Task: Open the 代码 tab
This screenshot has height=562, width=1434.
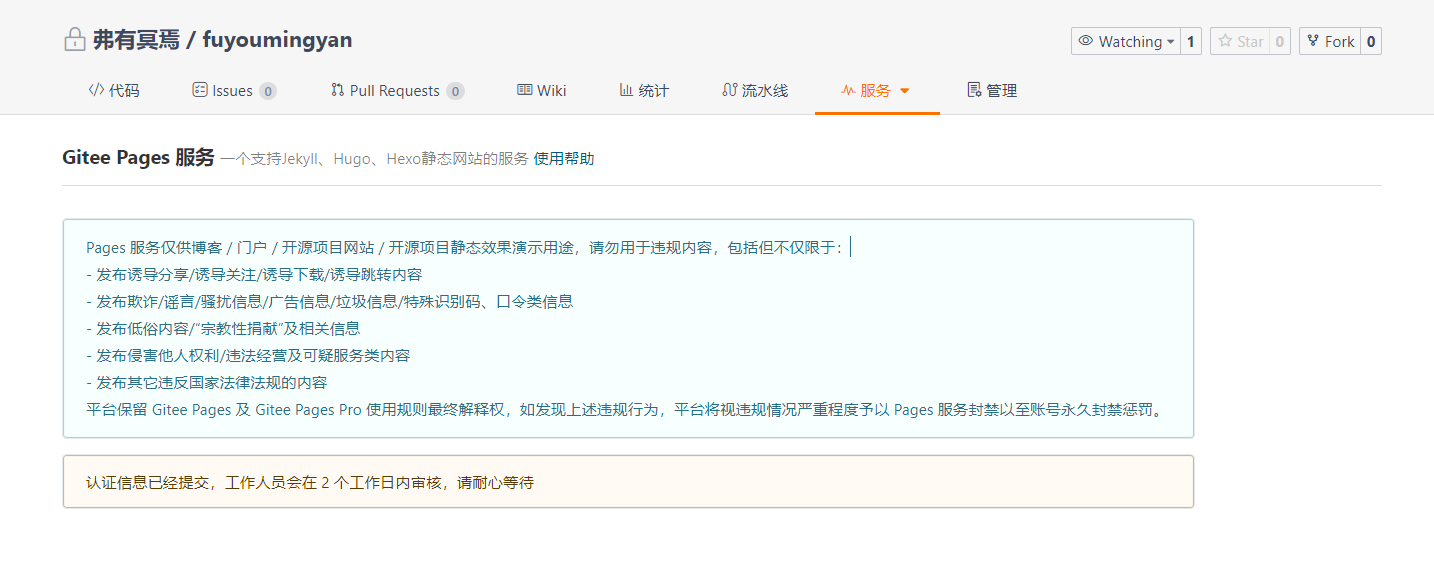Action: pyautogui.click(x=114, y=90)
